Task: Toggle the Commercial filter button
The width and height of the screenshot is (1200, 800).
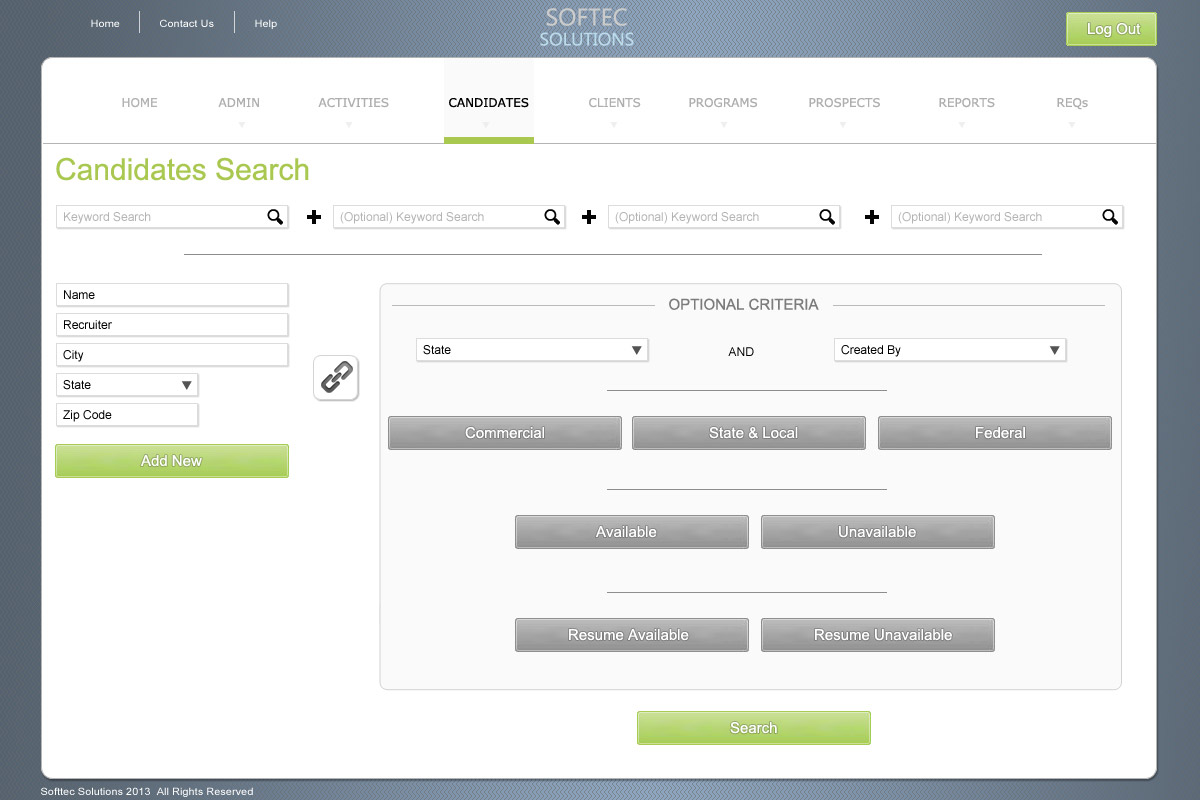Action: coord(504,433)
